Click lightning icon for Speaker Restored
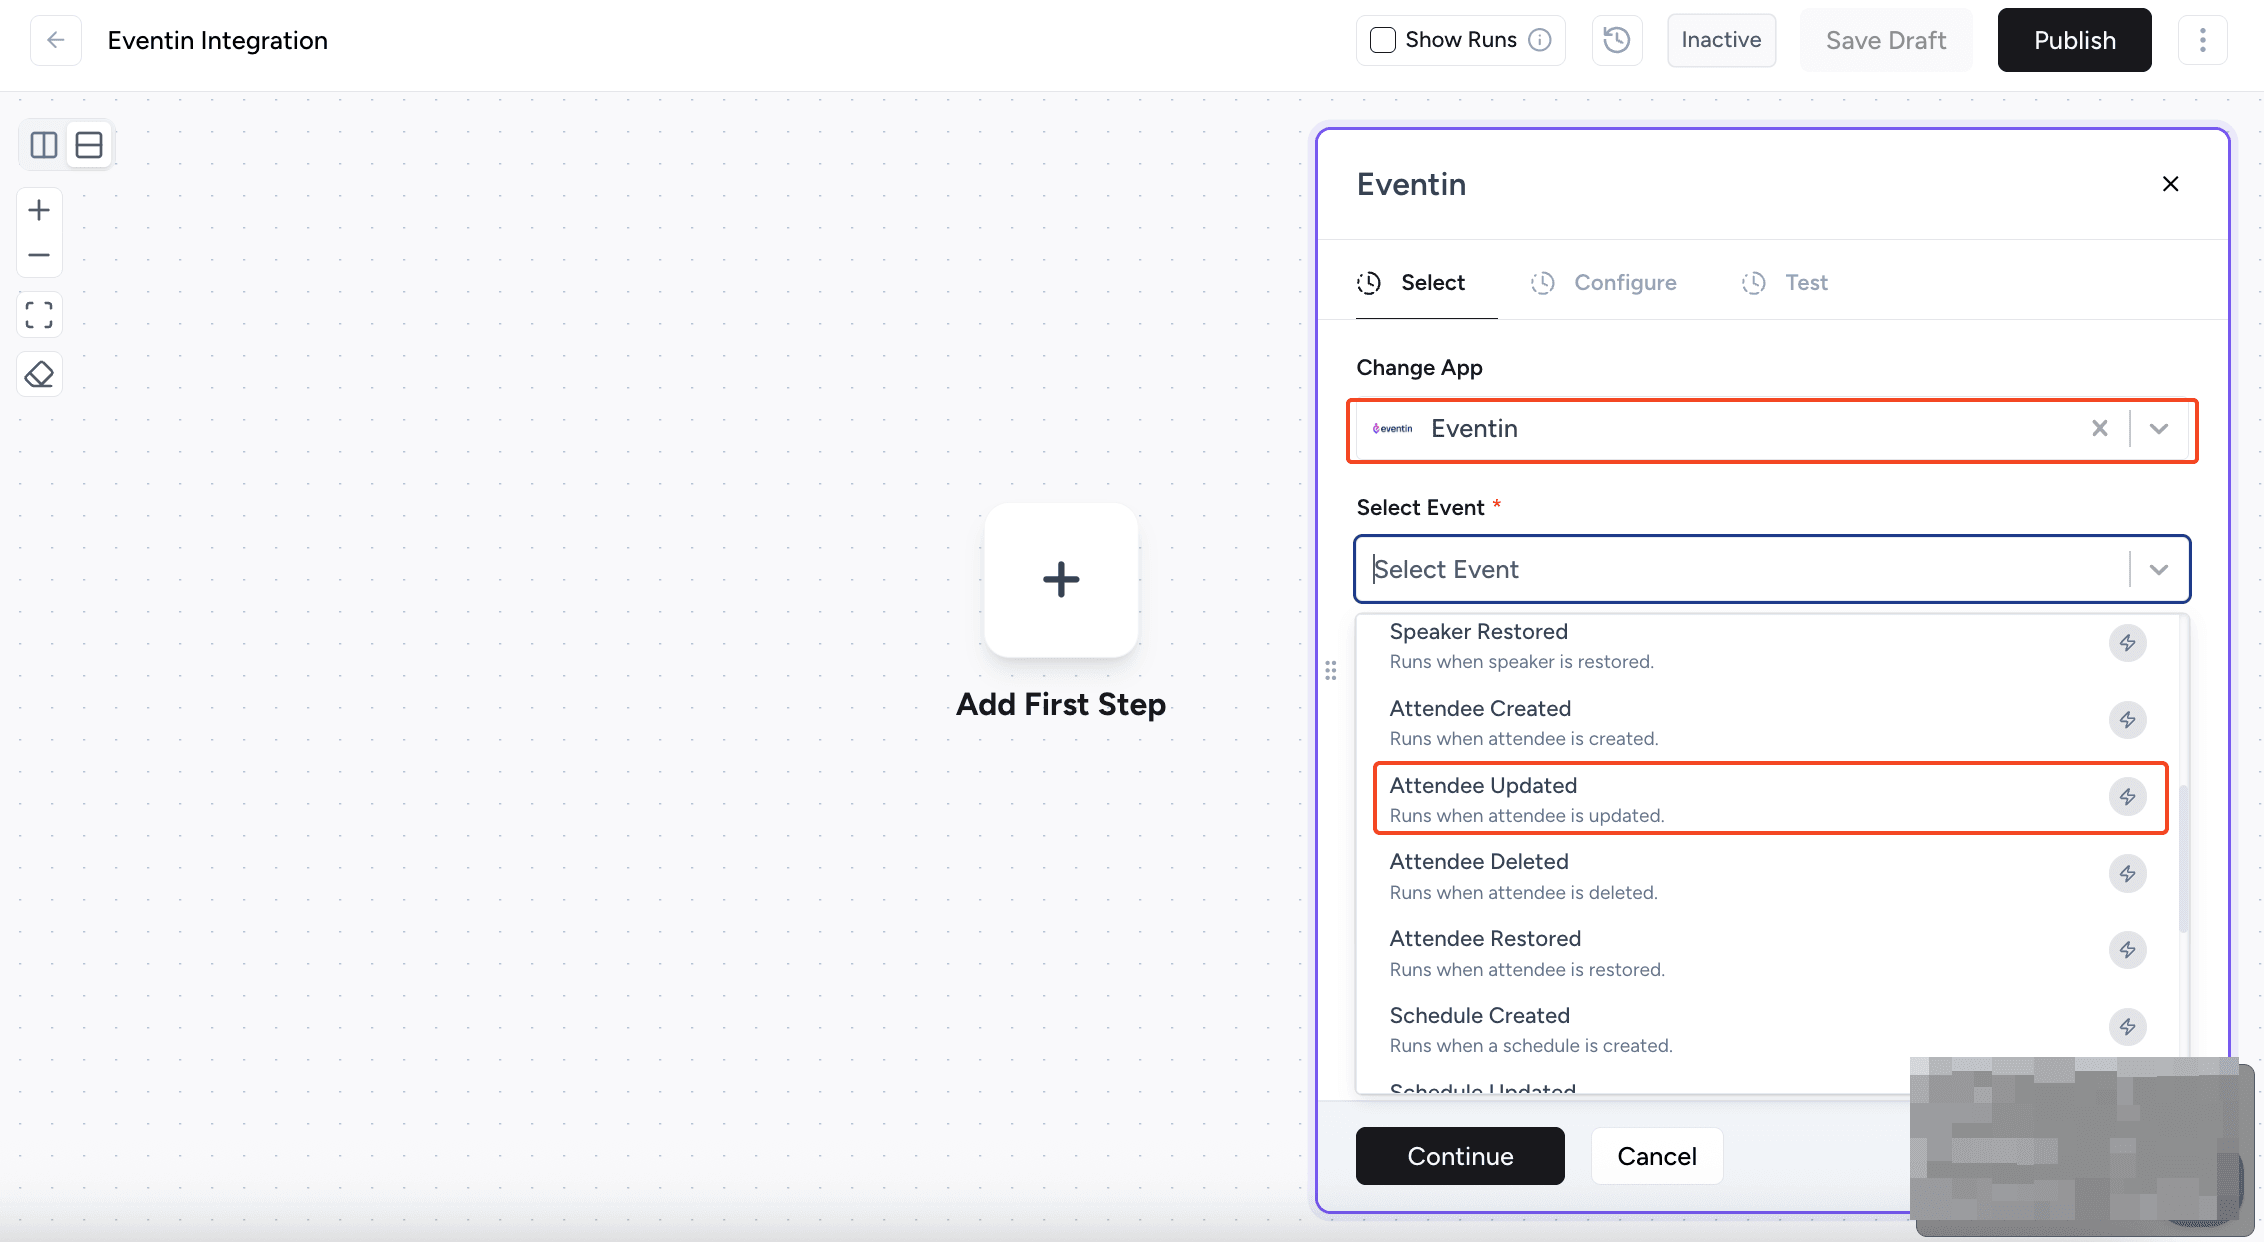The width and height of the screenshot is (2264, 1242). click(x=2128, y=643)
